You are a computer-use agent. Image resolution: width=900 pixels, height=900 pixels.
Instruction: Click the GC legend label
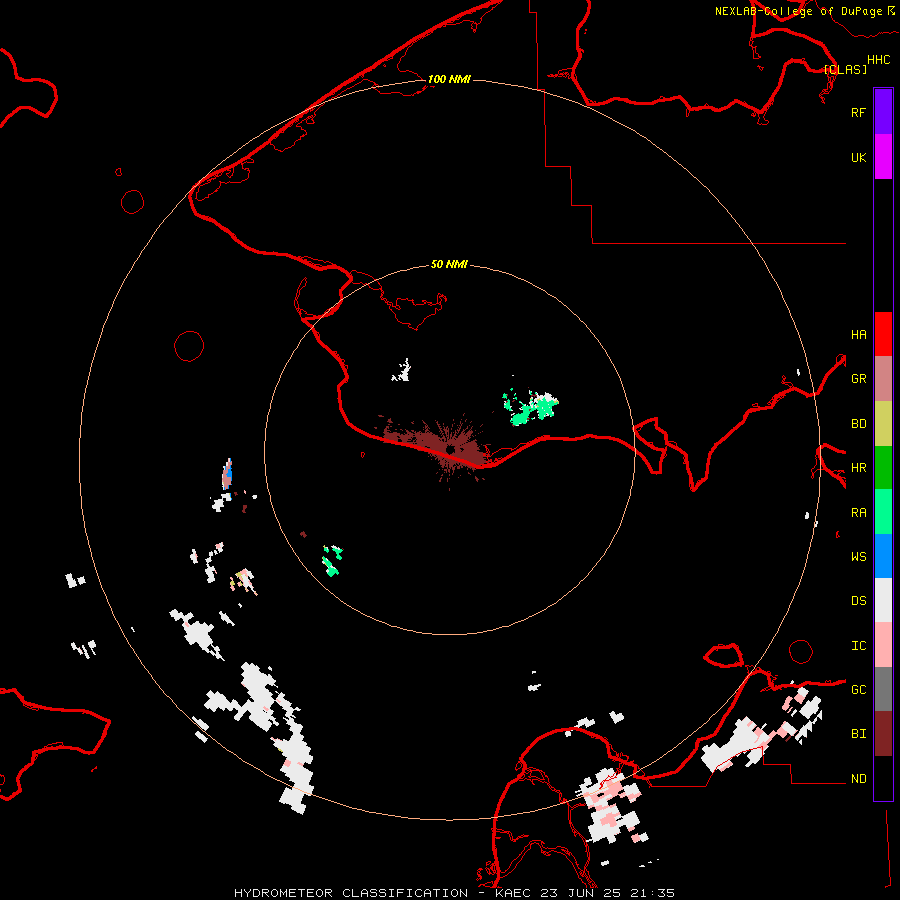point(858,689)
